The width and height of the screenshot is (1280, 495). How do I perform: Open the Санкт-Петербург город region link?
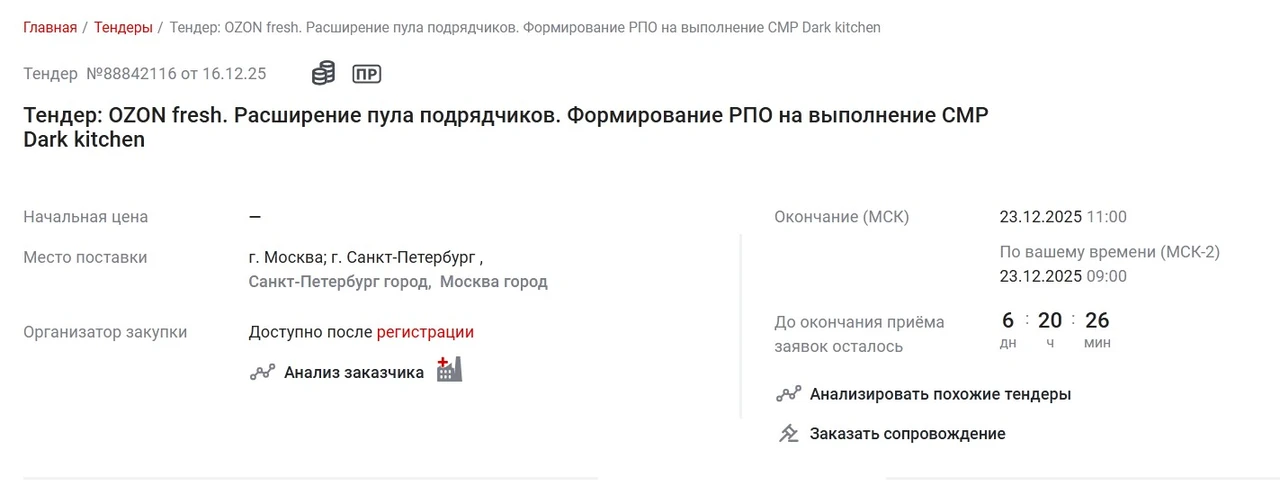(339, 282)
